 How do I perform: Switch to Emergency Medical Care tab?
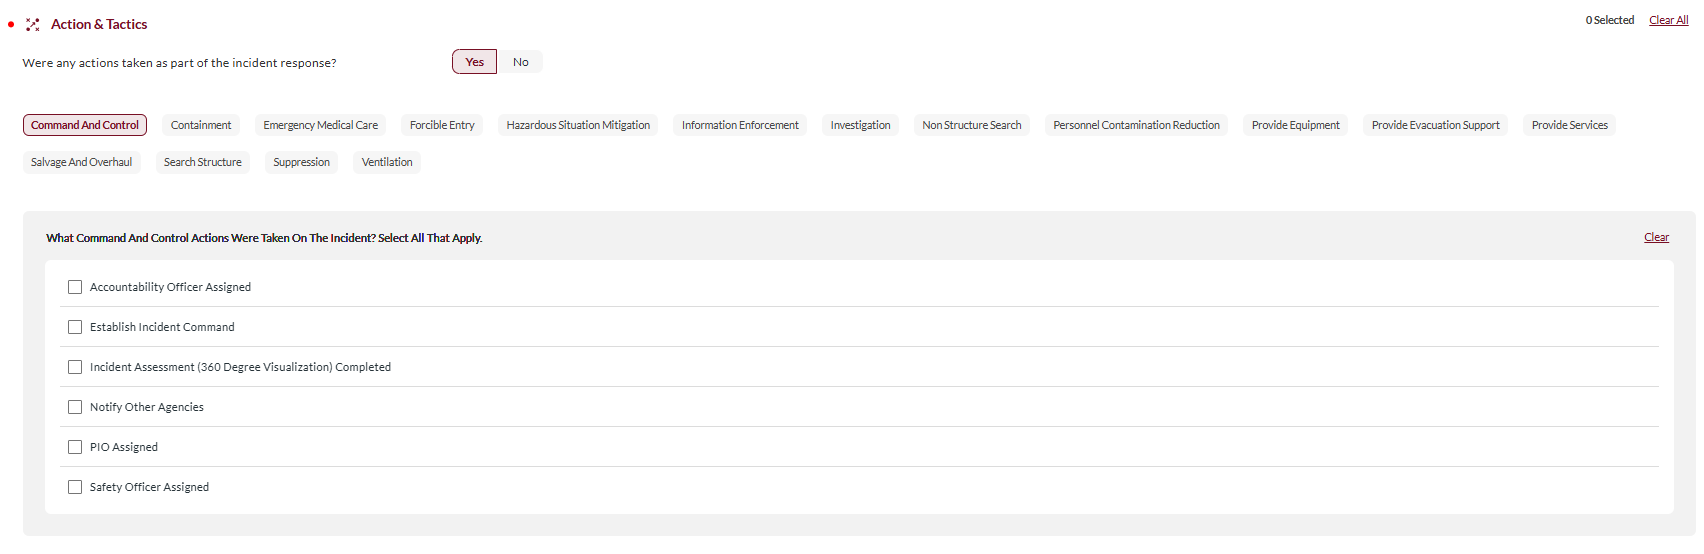320,125
